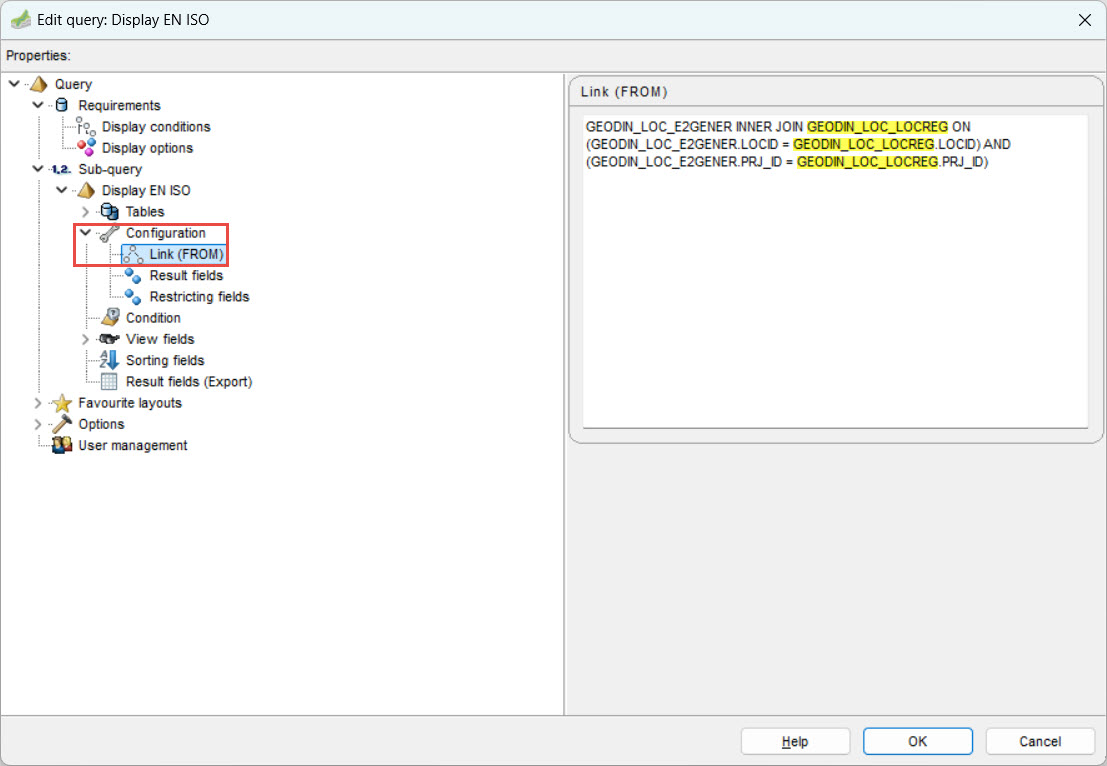Screen dimensions: 1107x766
Task: Select the User management tree item
Action: tap(133, 445)
